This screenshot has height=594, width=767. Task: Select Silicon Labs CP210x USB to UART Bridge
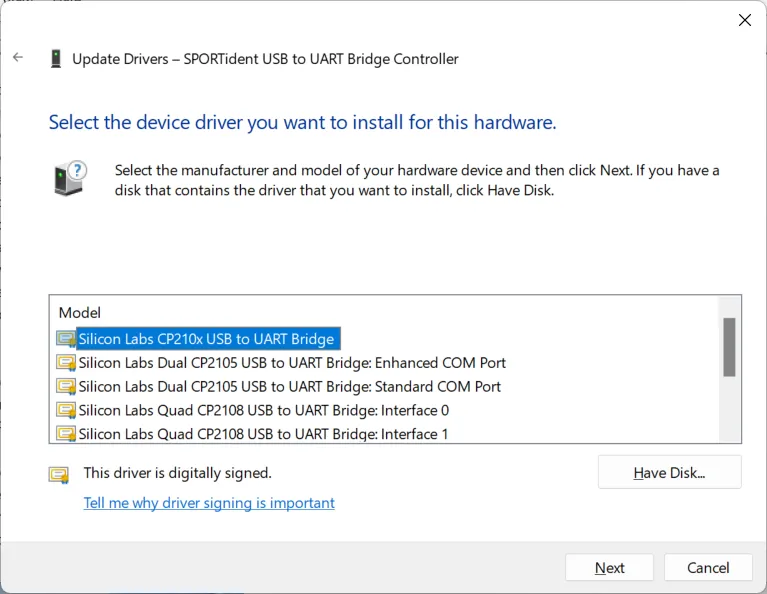point(206,339)
